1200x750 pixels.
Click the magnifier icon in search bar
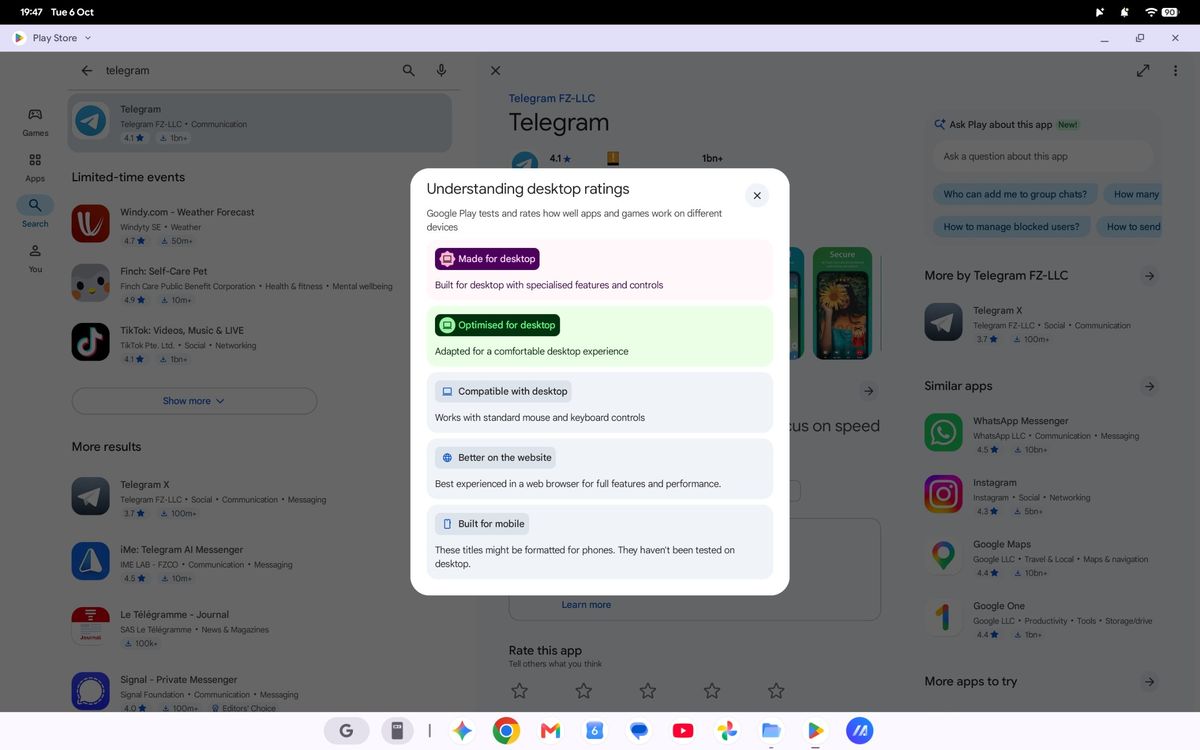coord(409,71)
